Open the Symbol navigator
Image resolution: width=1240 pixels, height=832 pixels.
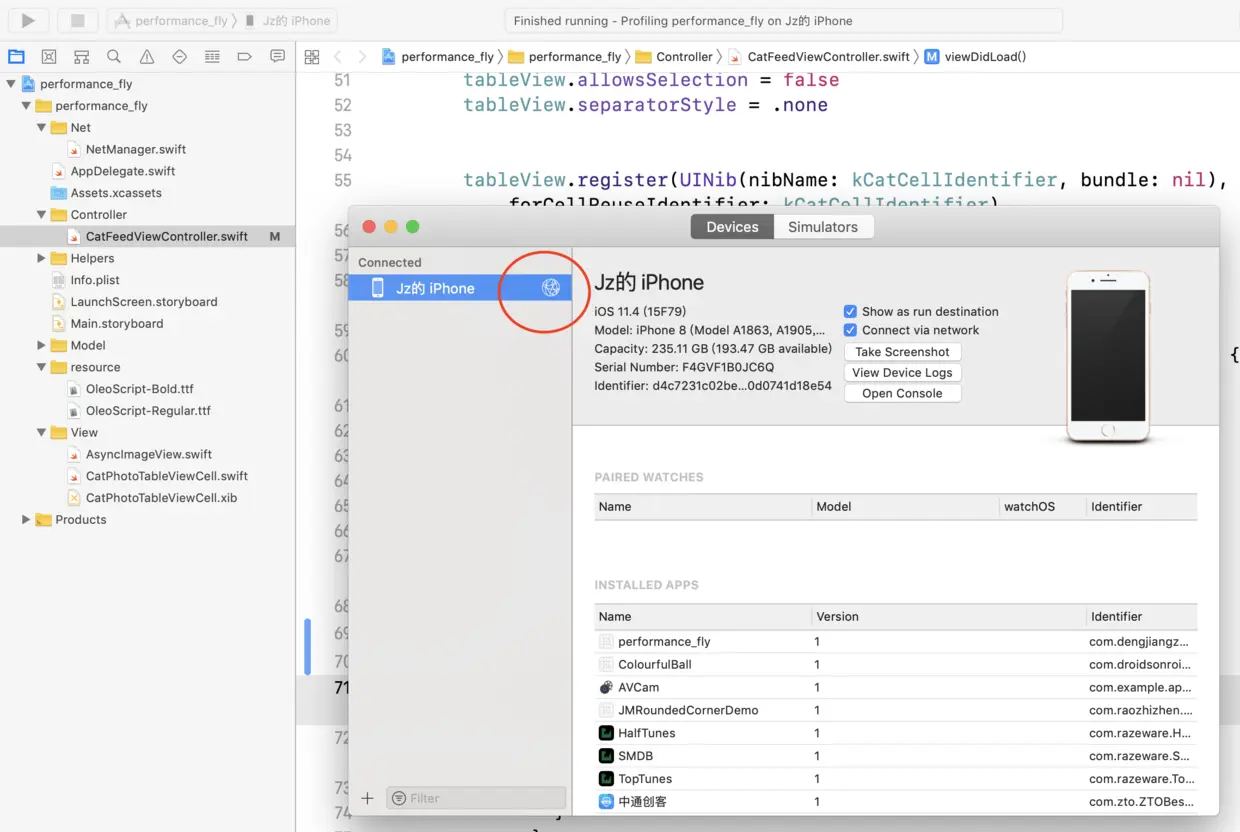pyautogui.click(x=82, y=57)
